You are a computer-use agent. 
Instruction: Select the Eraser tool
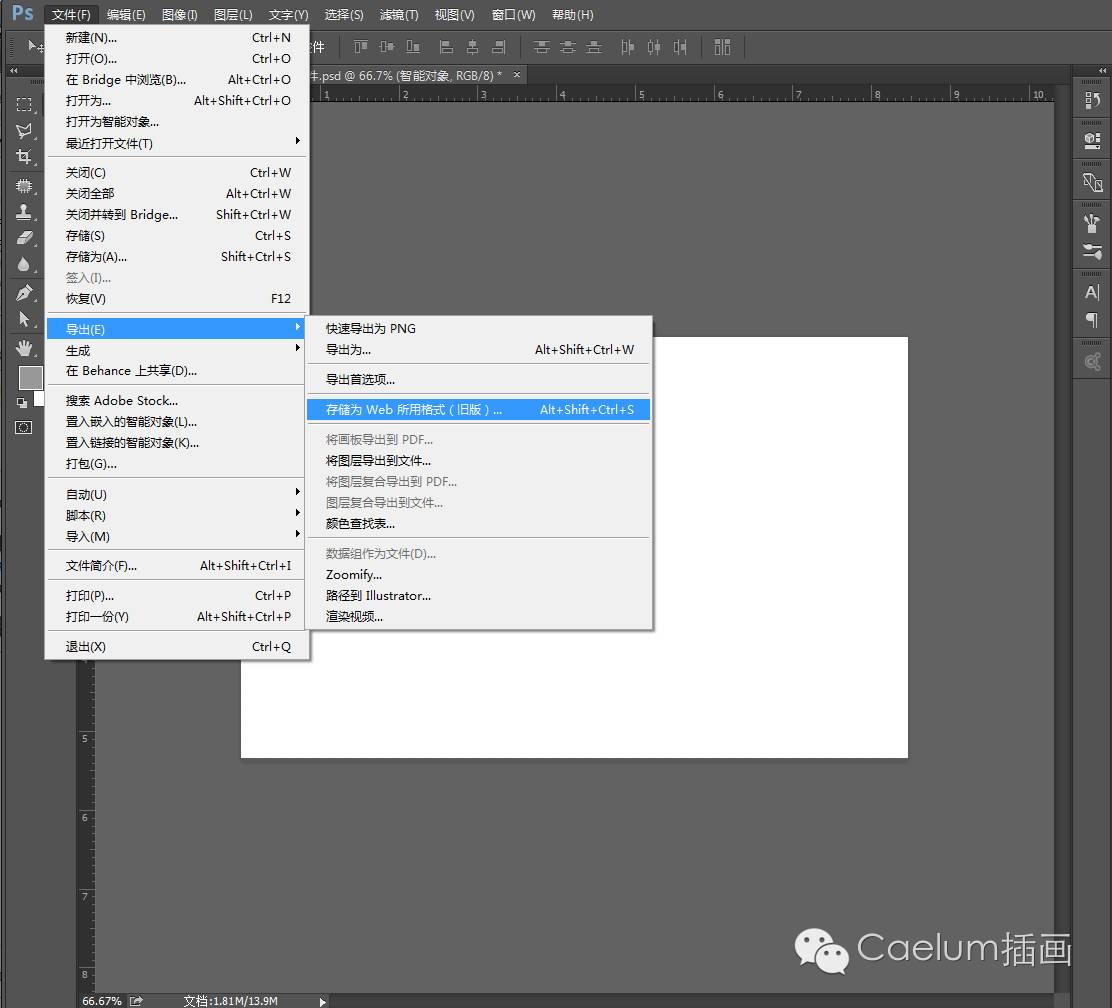pos(25,238)
